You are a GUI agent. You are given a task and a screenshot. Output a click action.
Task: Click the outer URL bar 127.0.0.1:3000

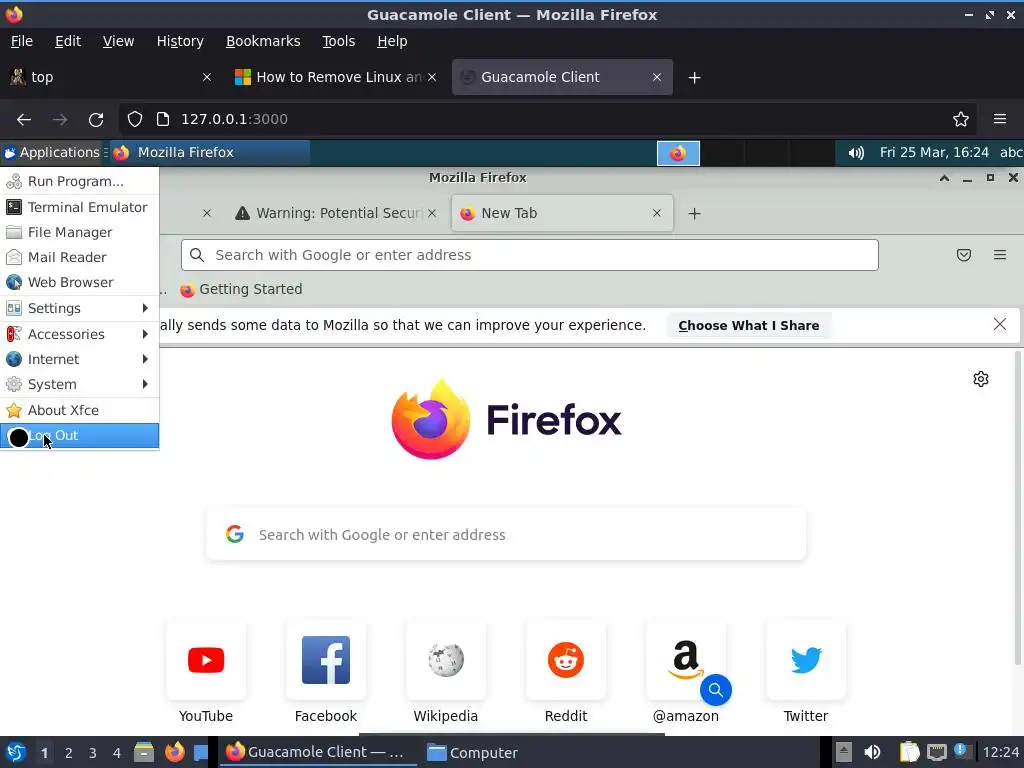547,119
